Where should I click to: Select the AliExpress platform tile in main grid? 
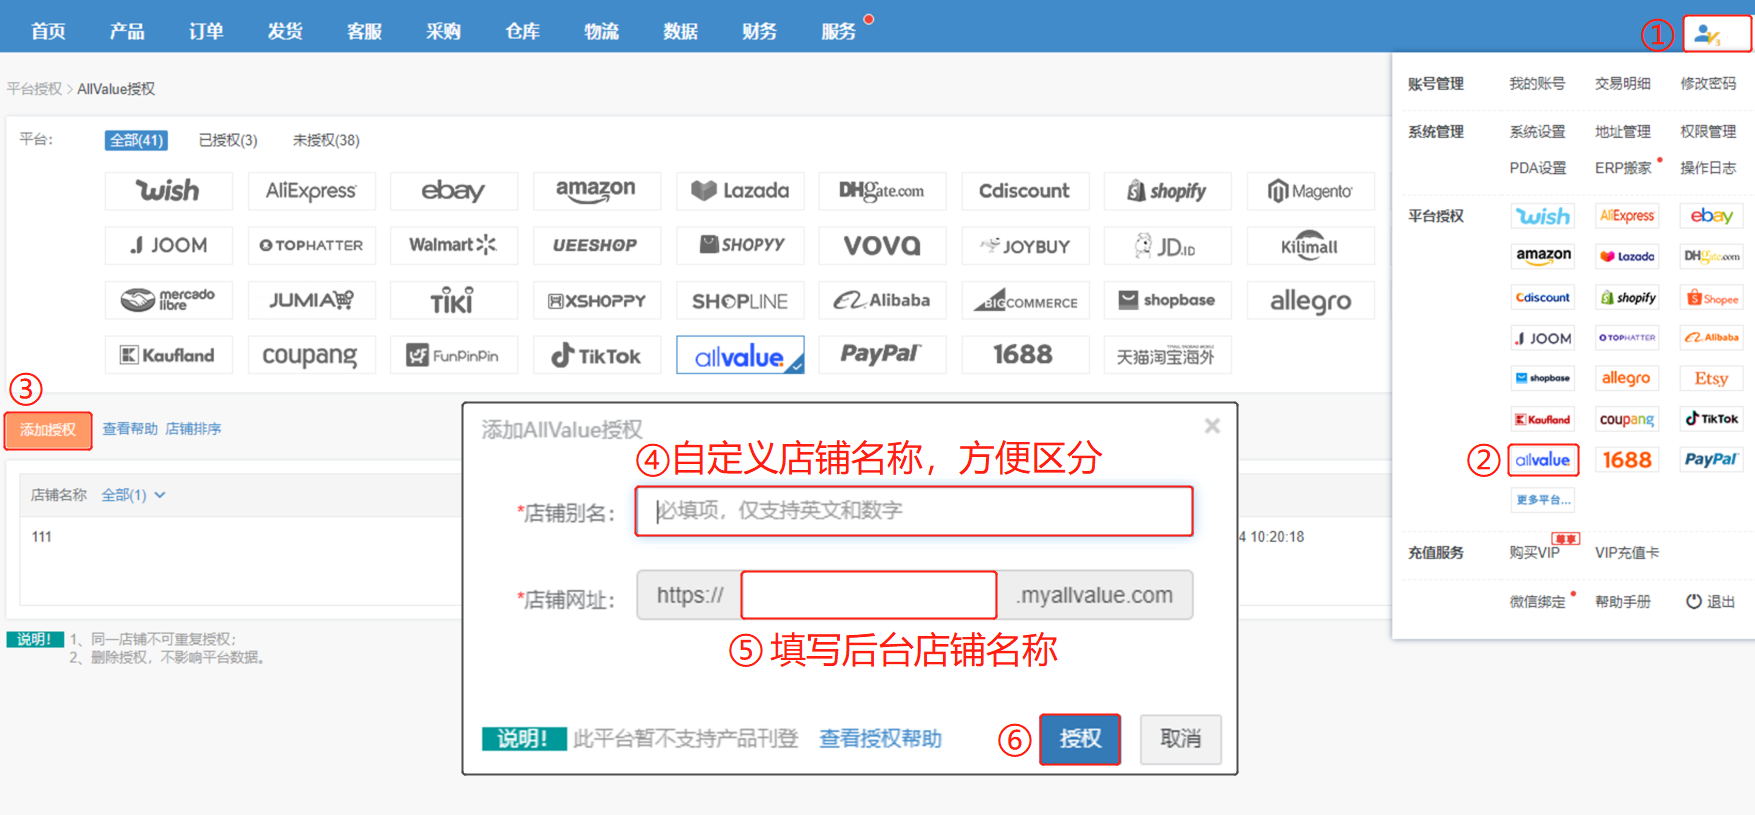pyautogui.click(x=311, y=190)
